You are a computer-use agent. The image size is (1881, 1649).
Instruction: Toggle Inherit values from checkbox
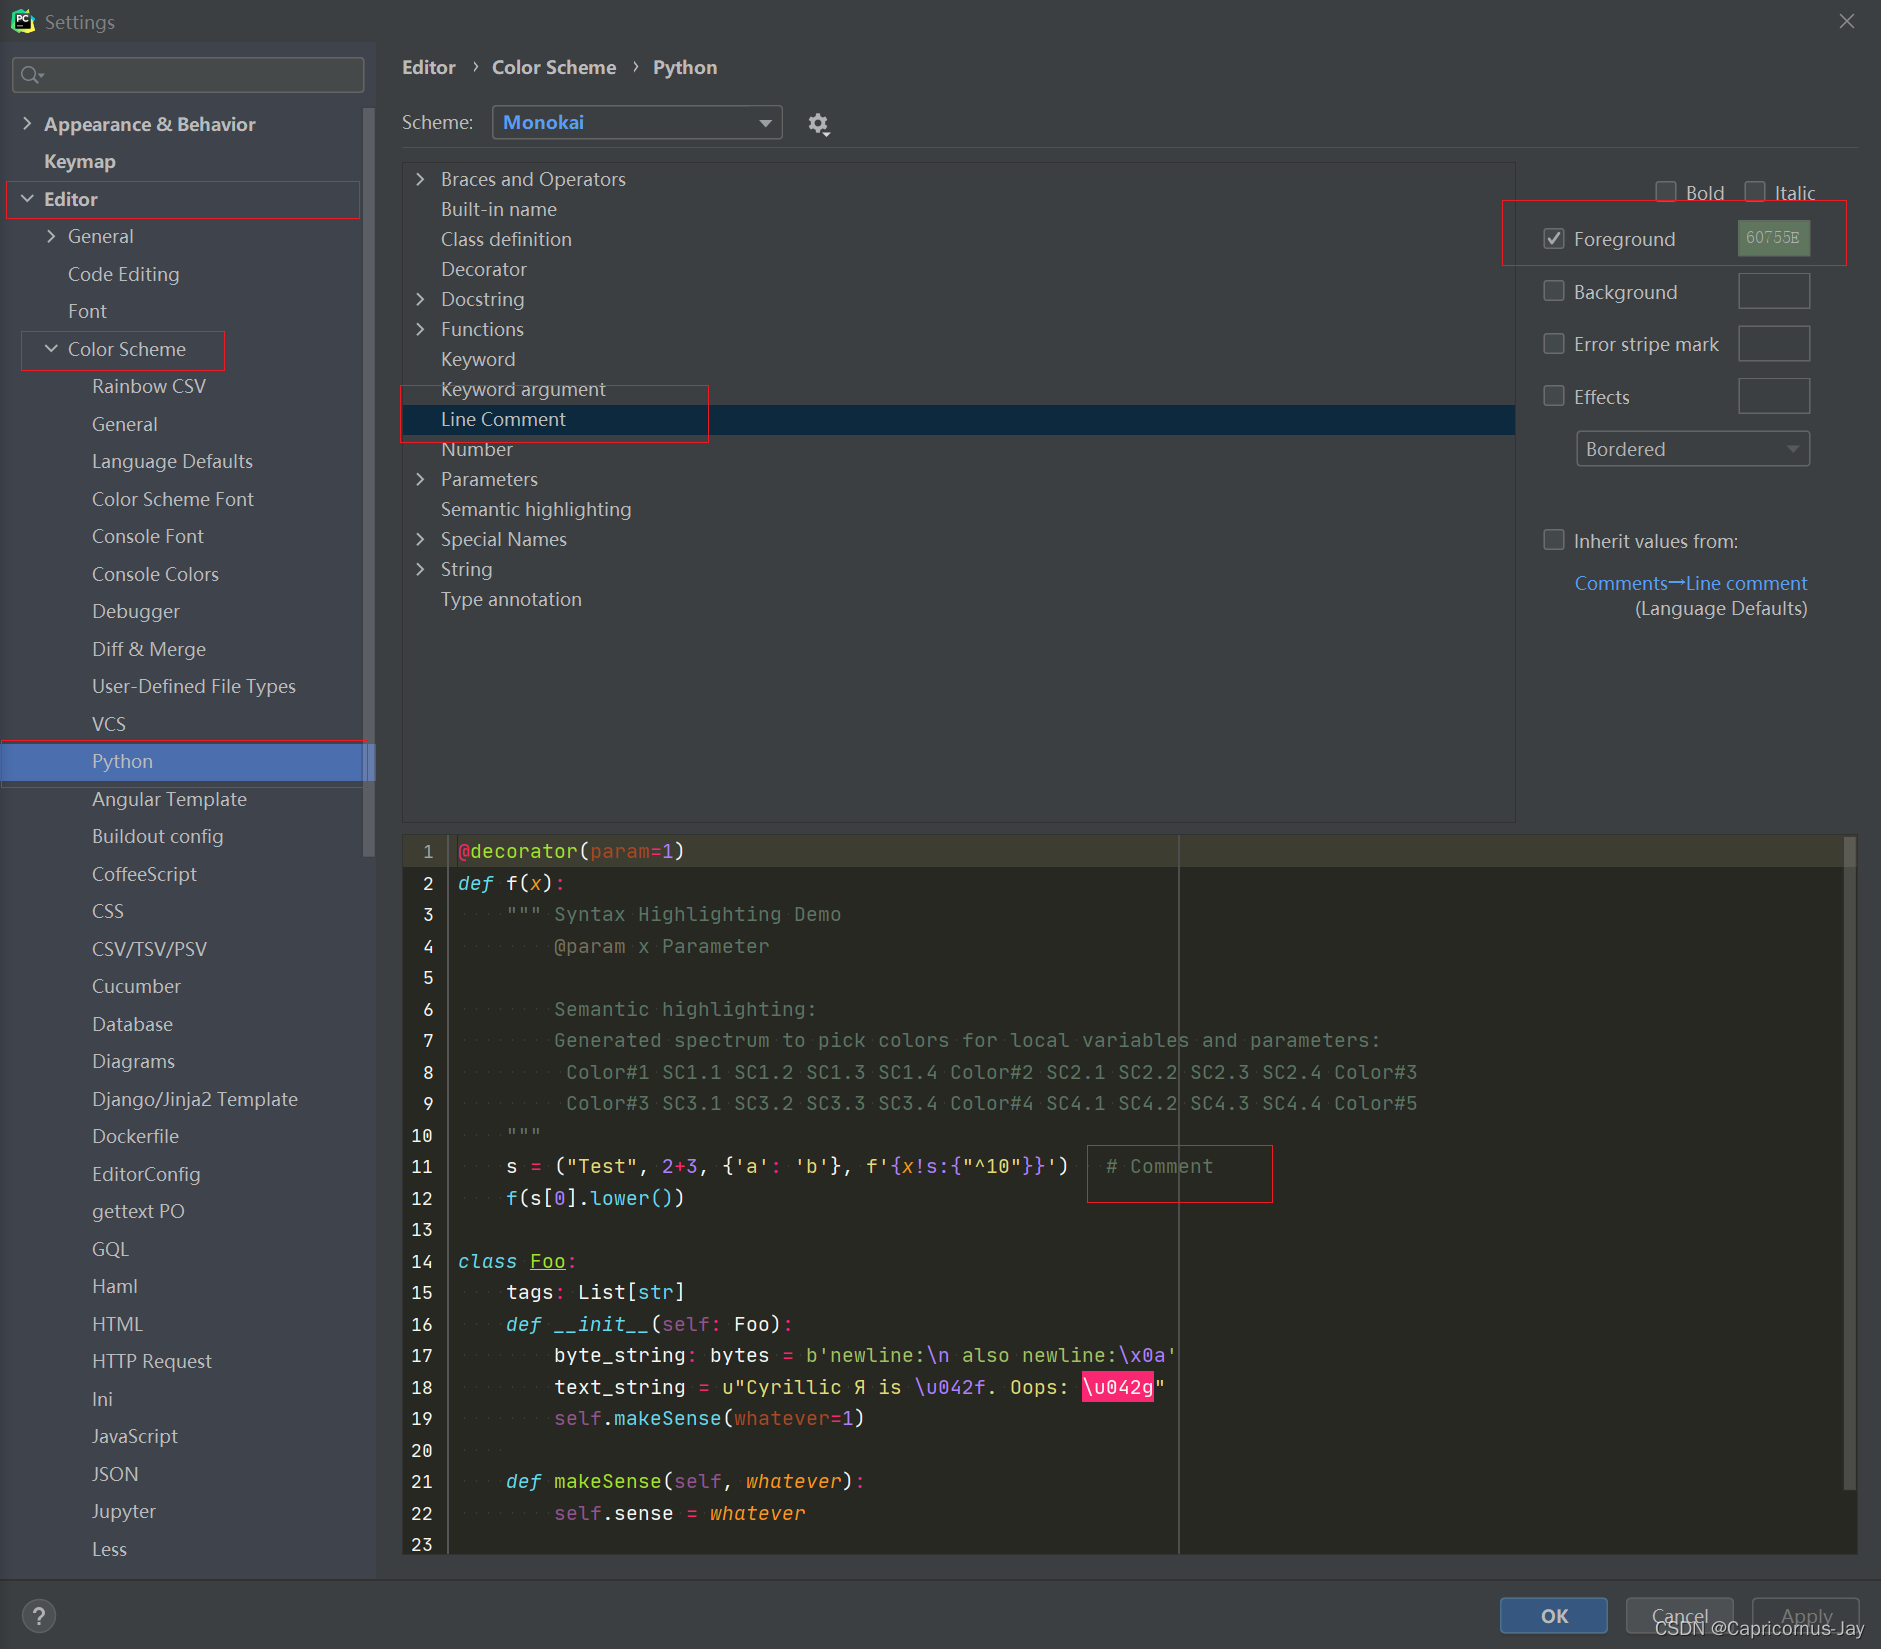click(1554, 540)
